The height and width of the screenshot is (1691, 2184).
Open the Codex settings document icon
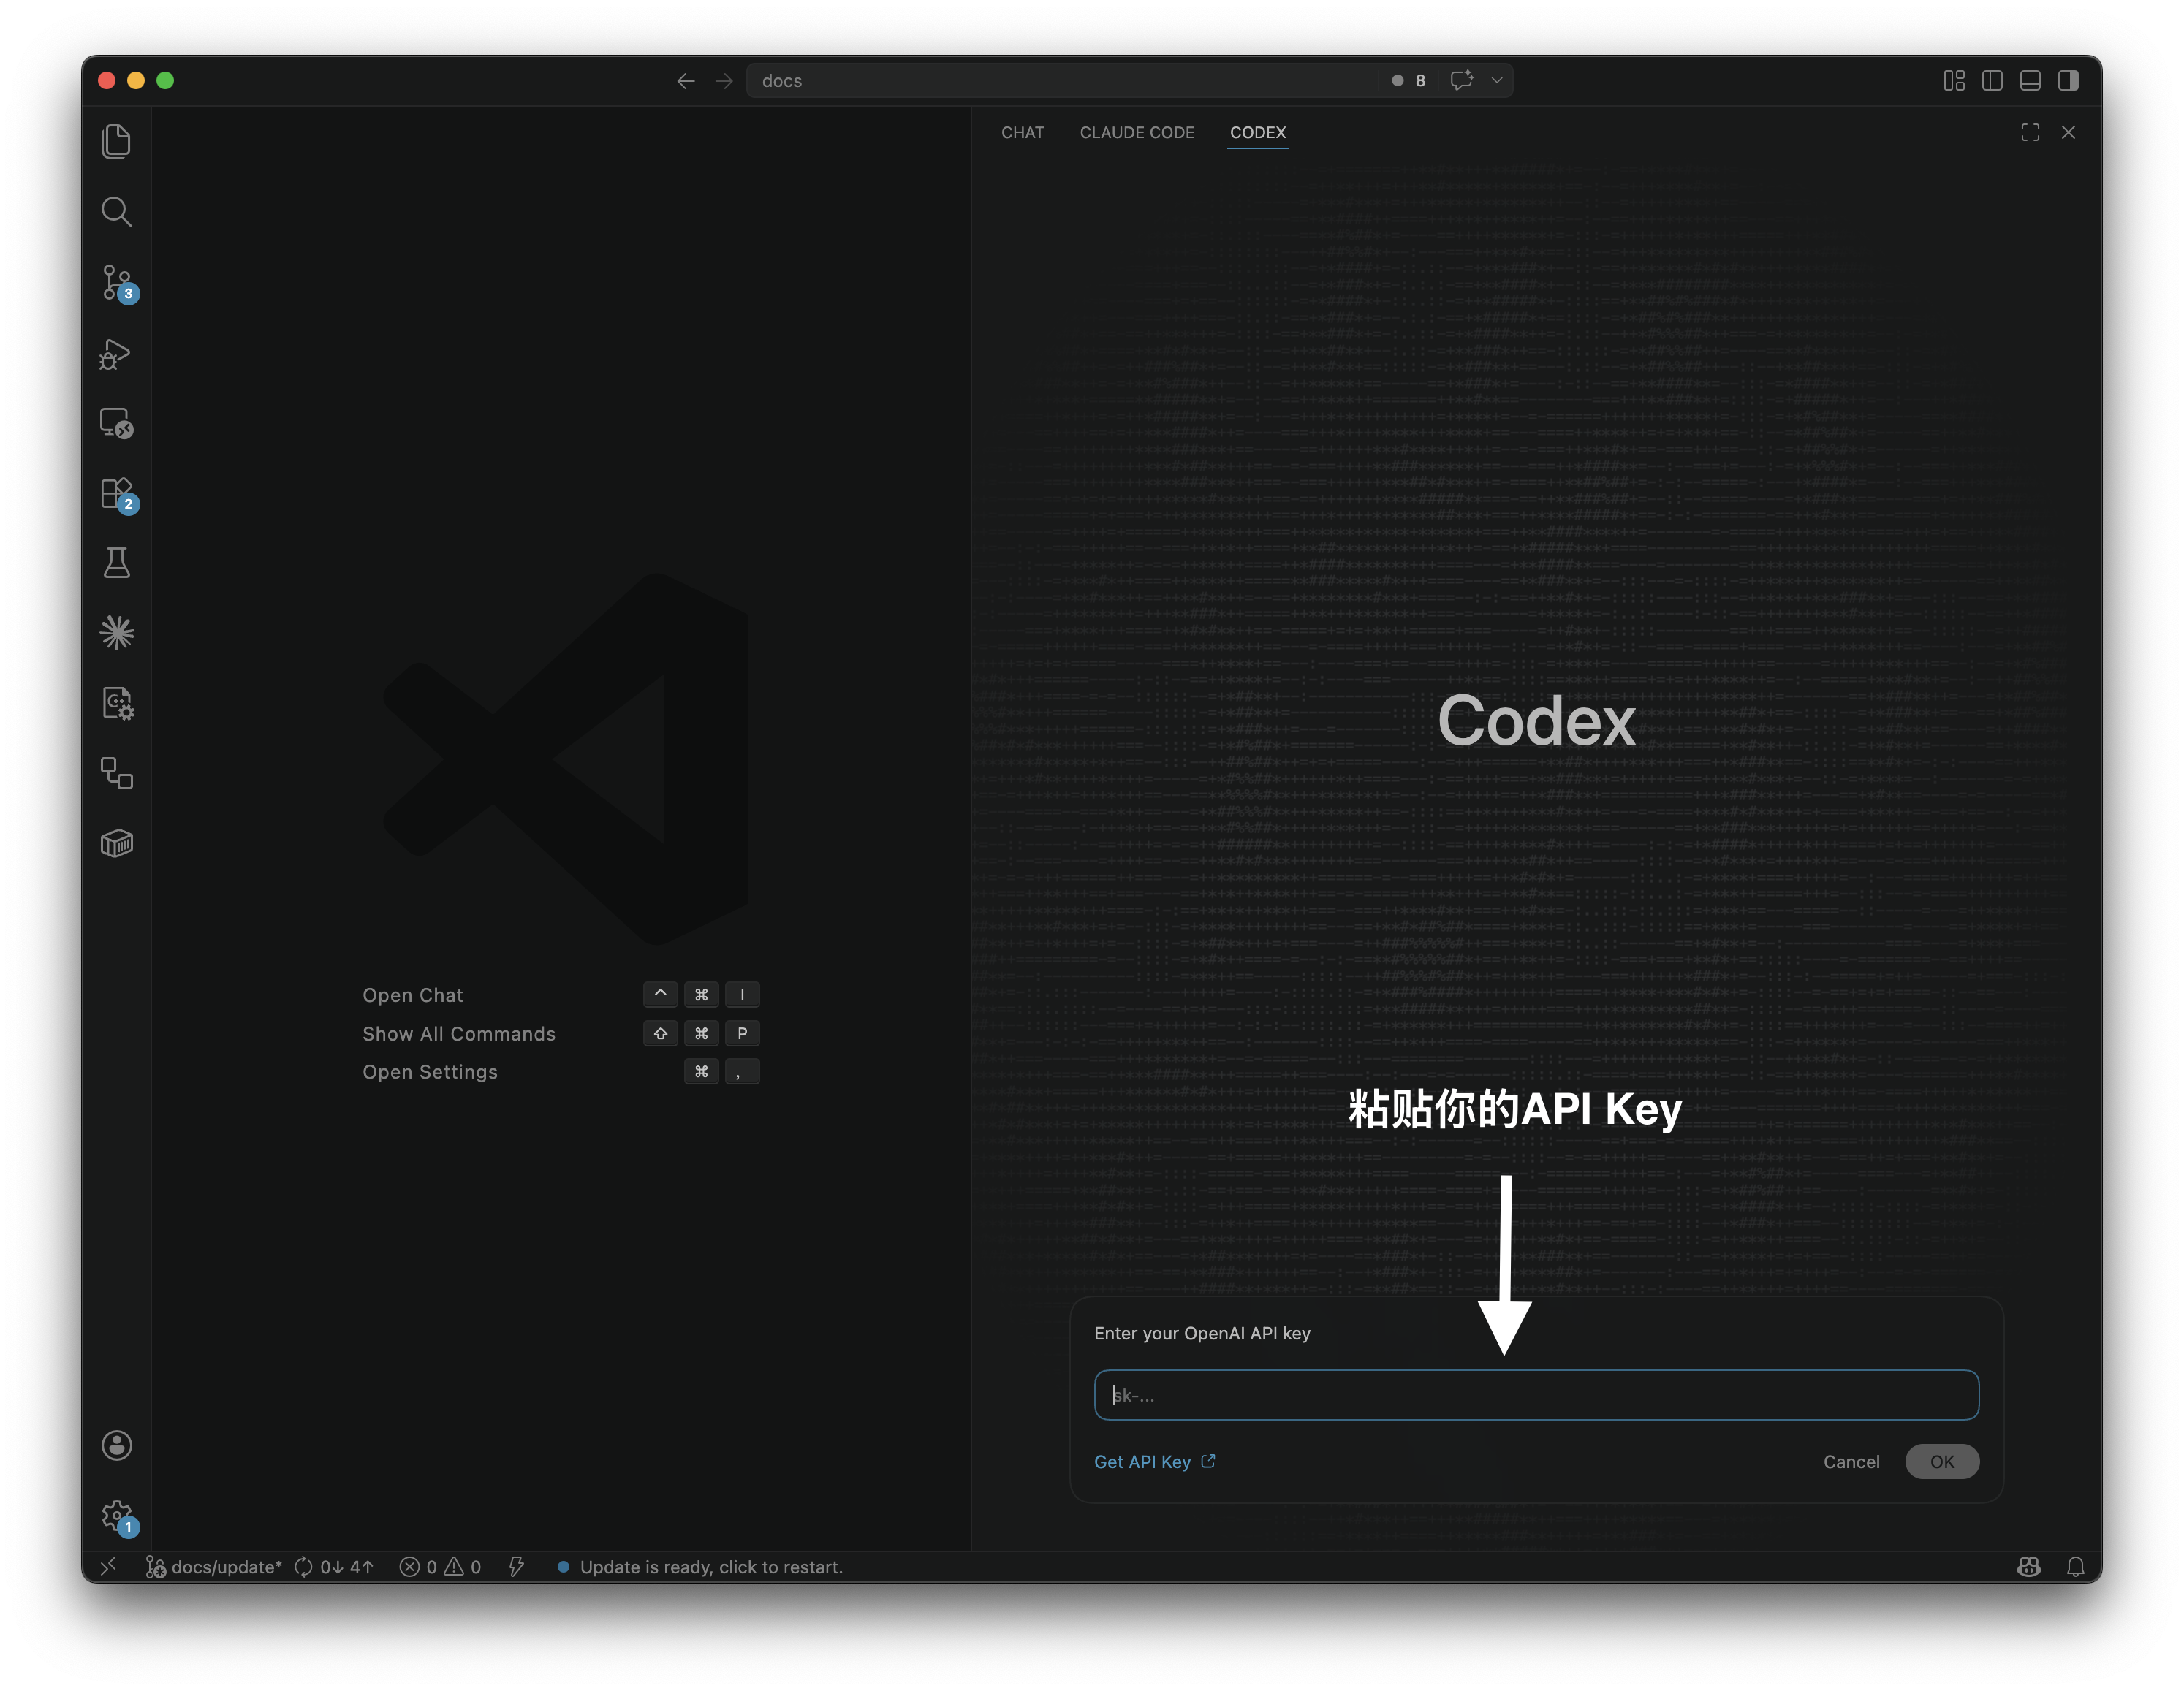pyautogui.click(x=116, y=703)
